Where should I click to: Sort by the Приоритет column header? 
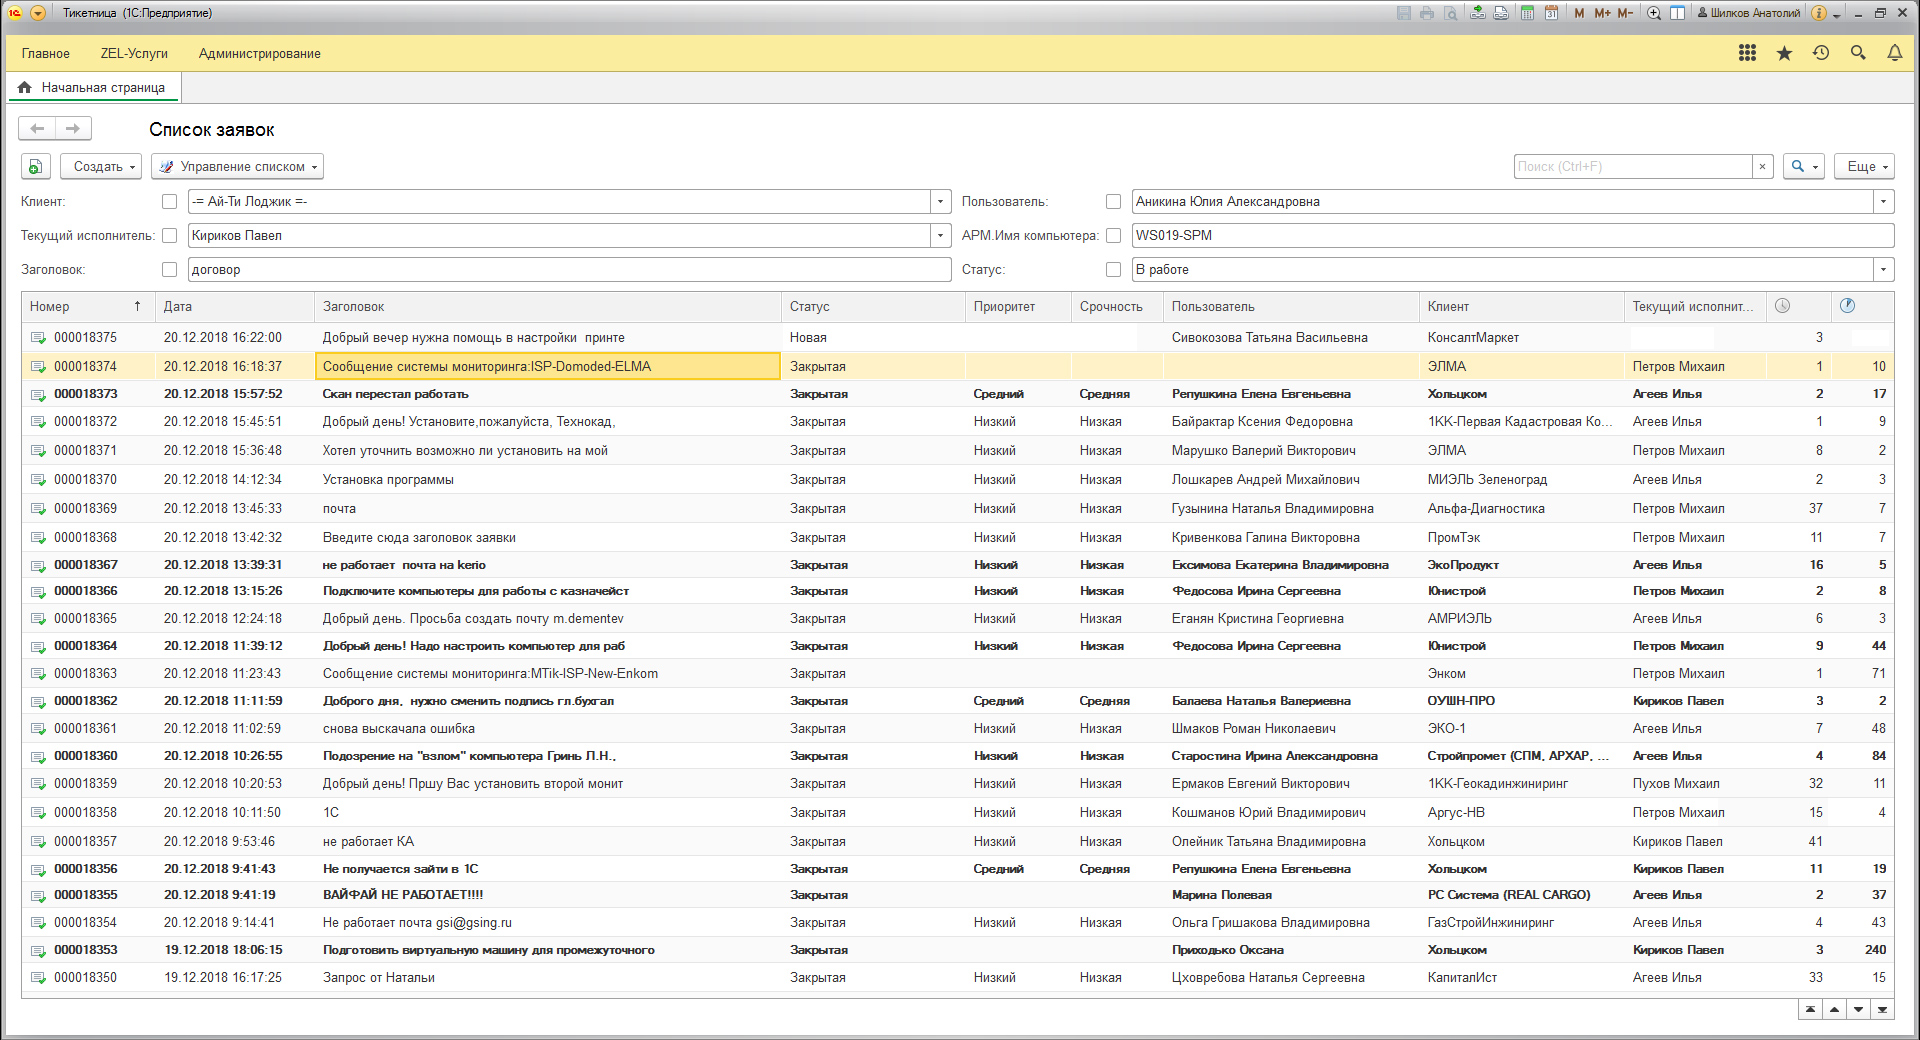(1018, 307)
